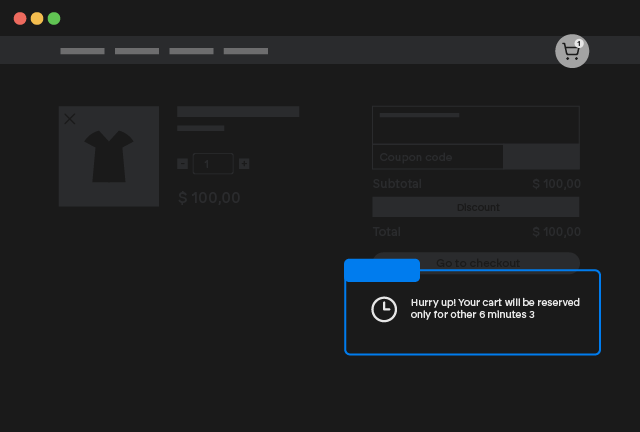Click the t-shirt product thumbnail
The image size is (640, 432).
point(108,157)
